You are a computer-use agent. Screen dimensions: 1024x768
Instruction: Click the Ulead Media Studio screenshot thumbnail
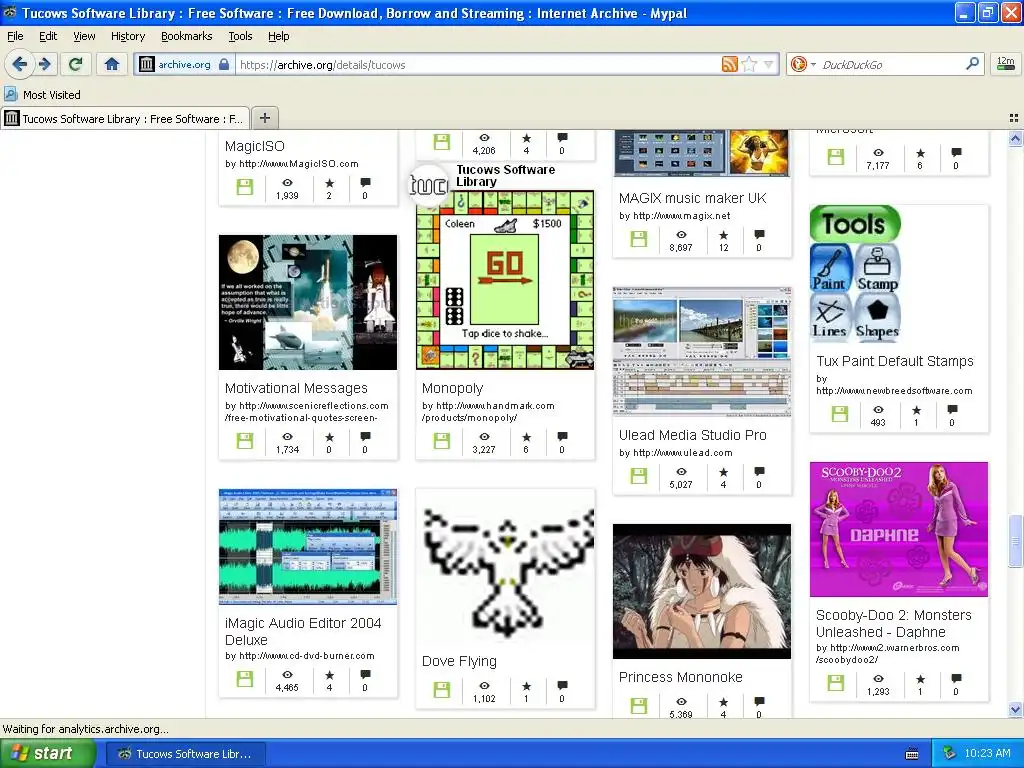tap(702, 351)
